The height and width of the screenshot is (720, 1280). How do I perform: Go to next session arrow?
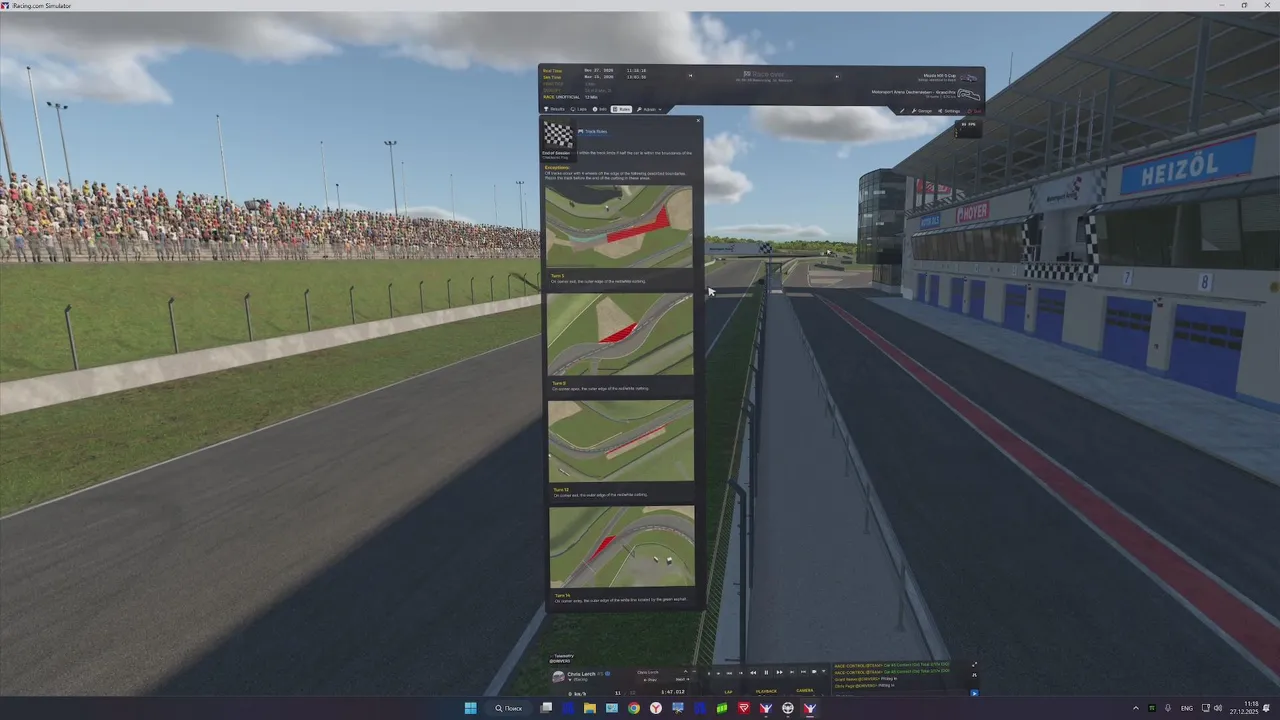[x=837, y=76]
